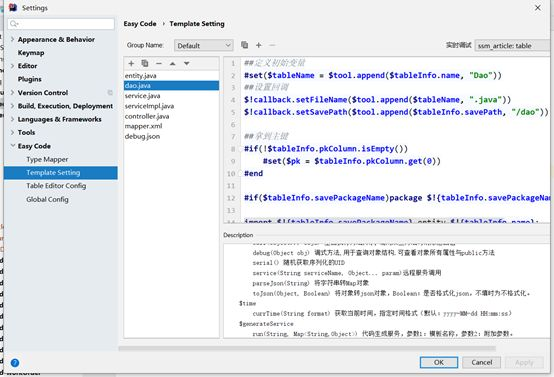Screen dimensions: 554x377
Task: Copy the current template group
Action: pos(244,45)
